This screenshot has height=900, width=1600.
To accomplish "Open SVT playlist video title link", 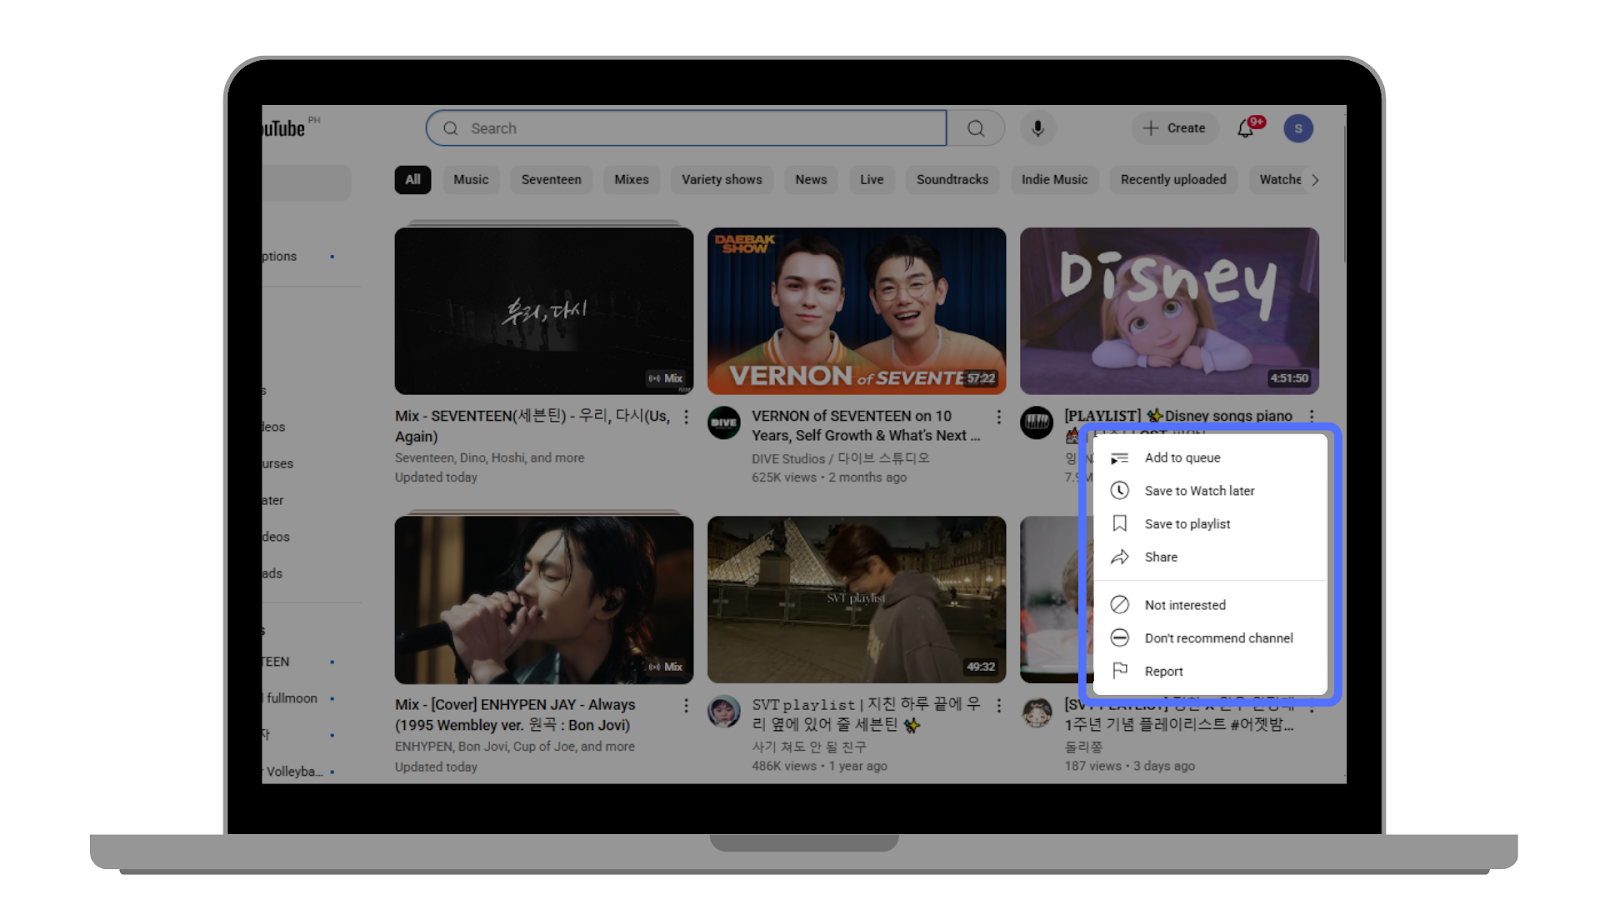I will (x=866, y=715).
